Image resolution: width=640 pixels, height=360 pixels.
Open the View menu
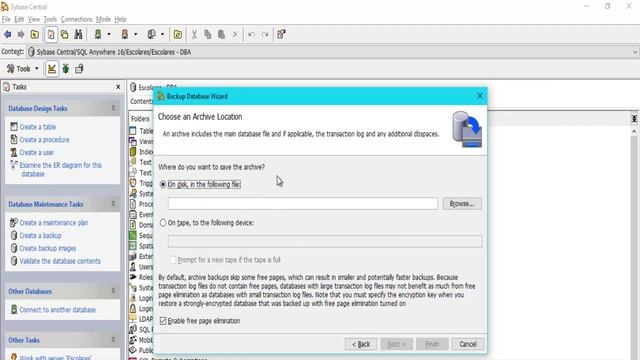pos(34,19)
